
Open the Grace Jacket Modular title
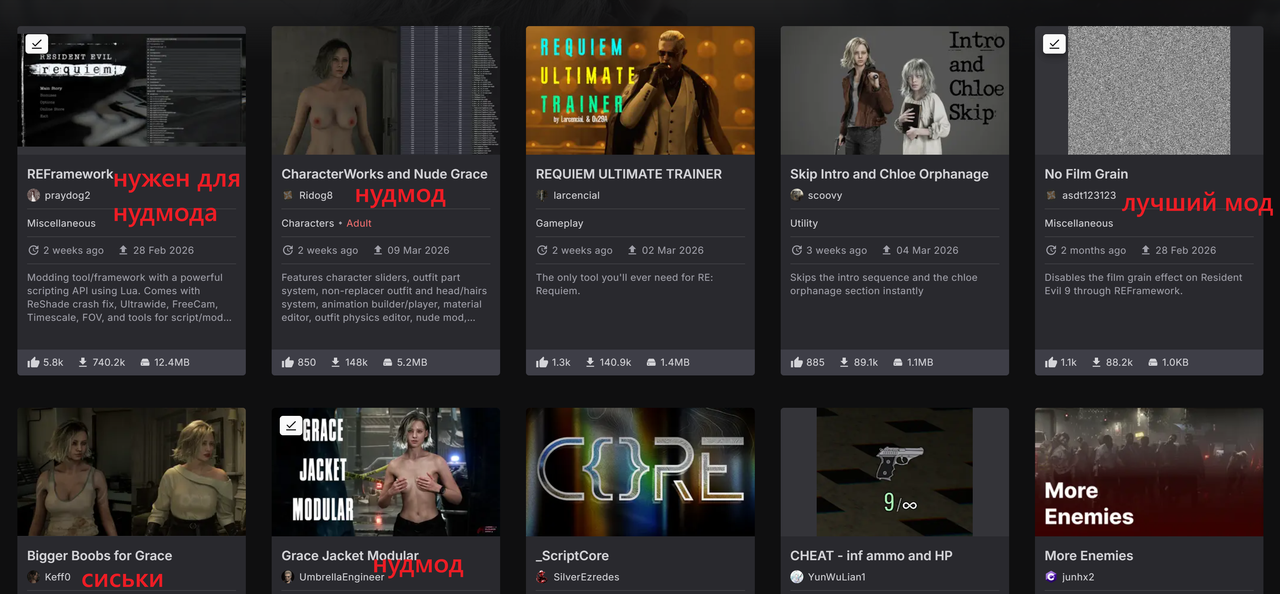350,556
